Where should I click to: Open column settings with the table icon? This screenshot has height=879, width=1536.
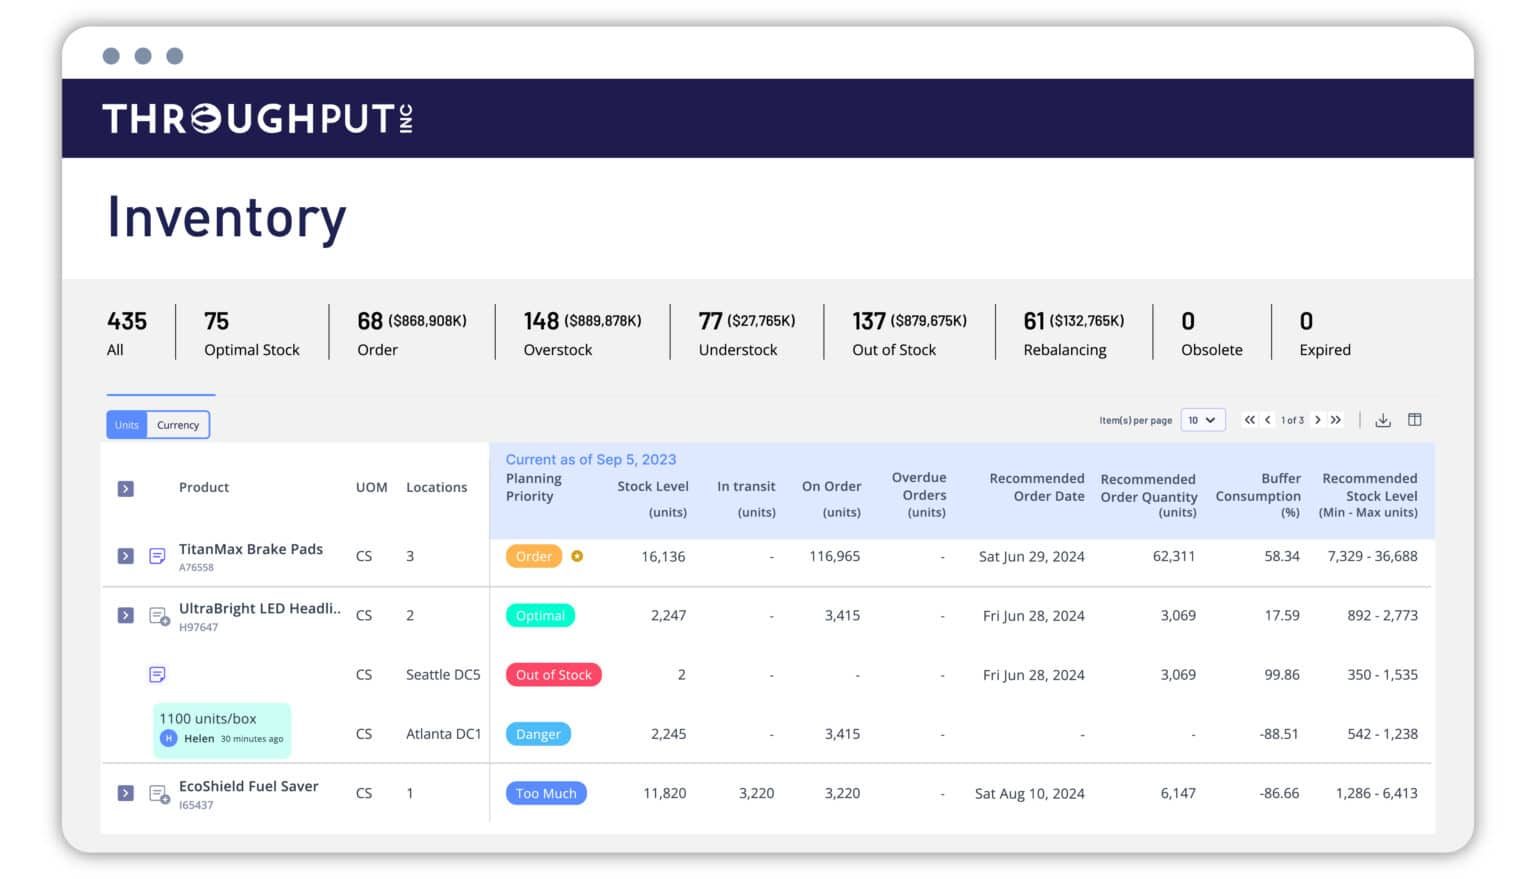coord(1415,420)
